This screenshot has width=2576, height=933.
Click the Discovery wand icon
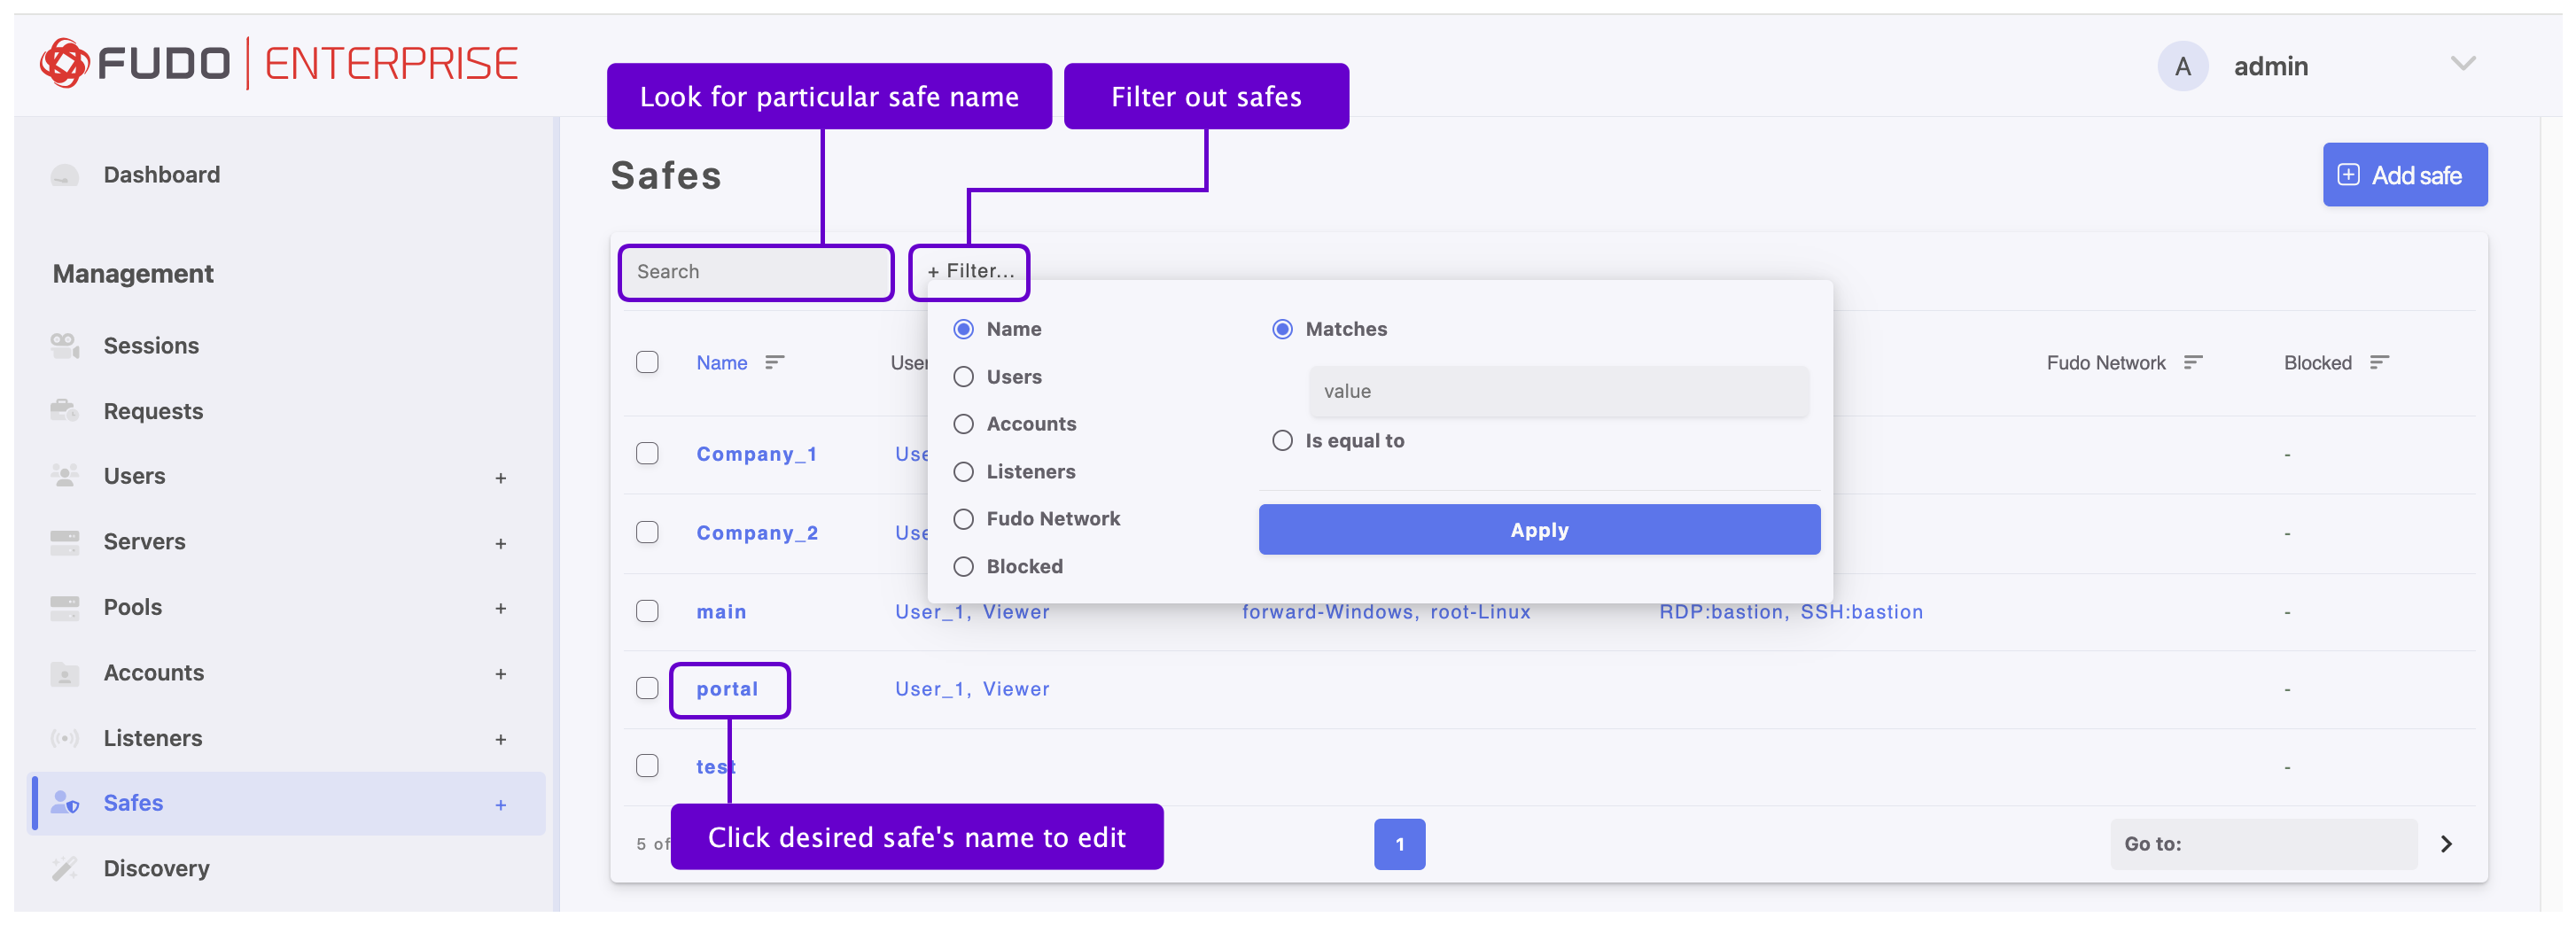tap(65, 868)
